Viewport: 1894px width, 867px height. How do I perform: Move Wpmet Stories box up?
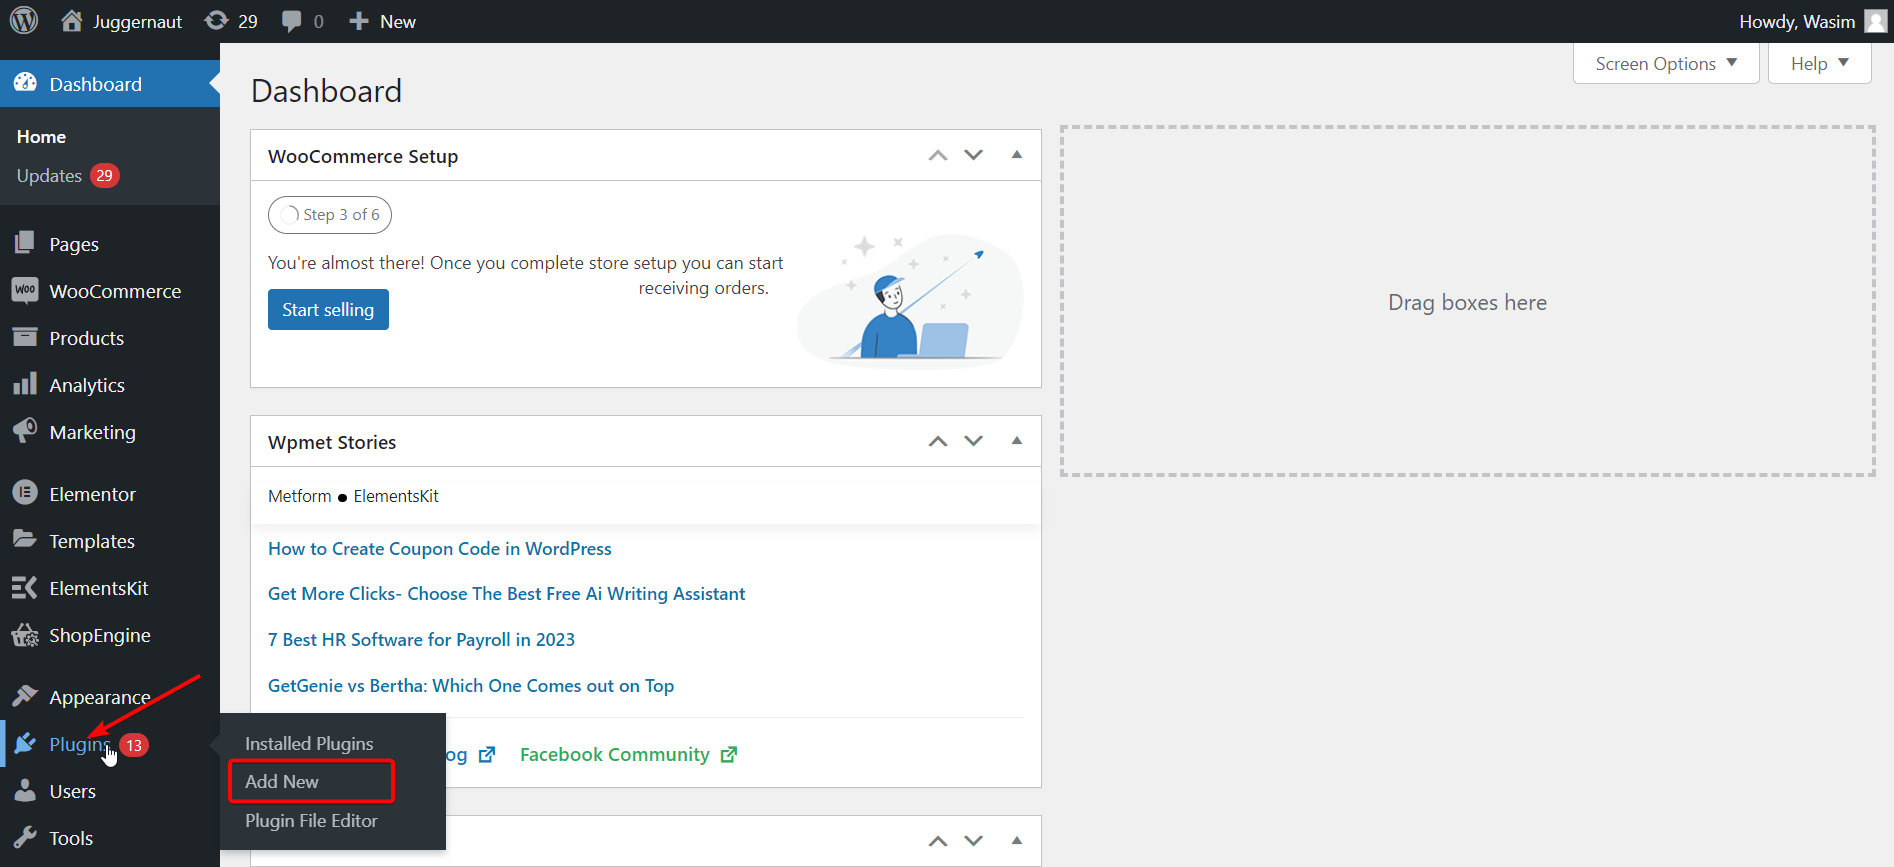click(x=937, y=441)
